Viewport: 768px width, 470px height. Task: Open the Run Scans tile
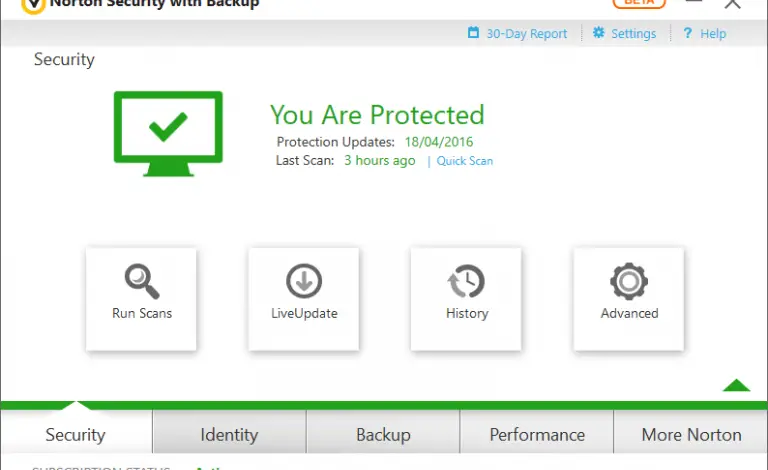(x=141, y=299)
